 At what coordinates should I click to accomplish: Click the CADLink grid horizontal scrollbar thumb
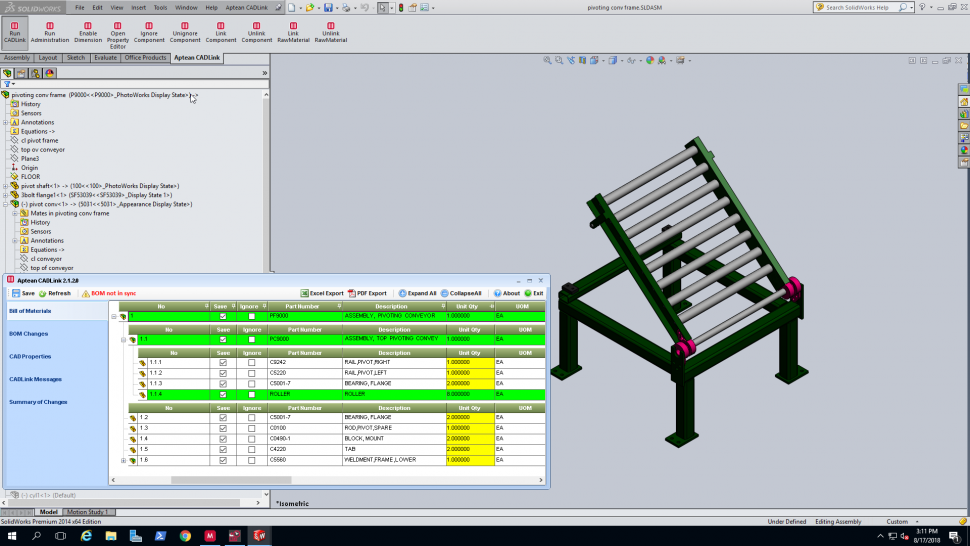(231, 480)
